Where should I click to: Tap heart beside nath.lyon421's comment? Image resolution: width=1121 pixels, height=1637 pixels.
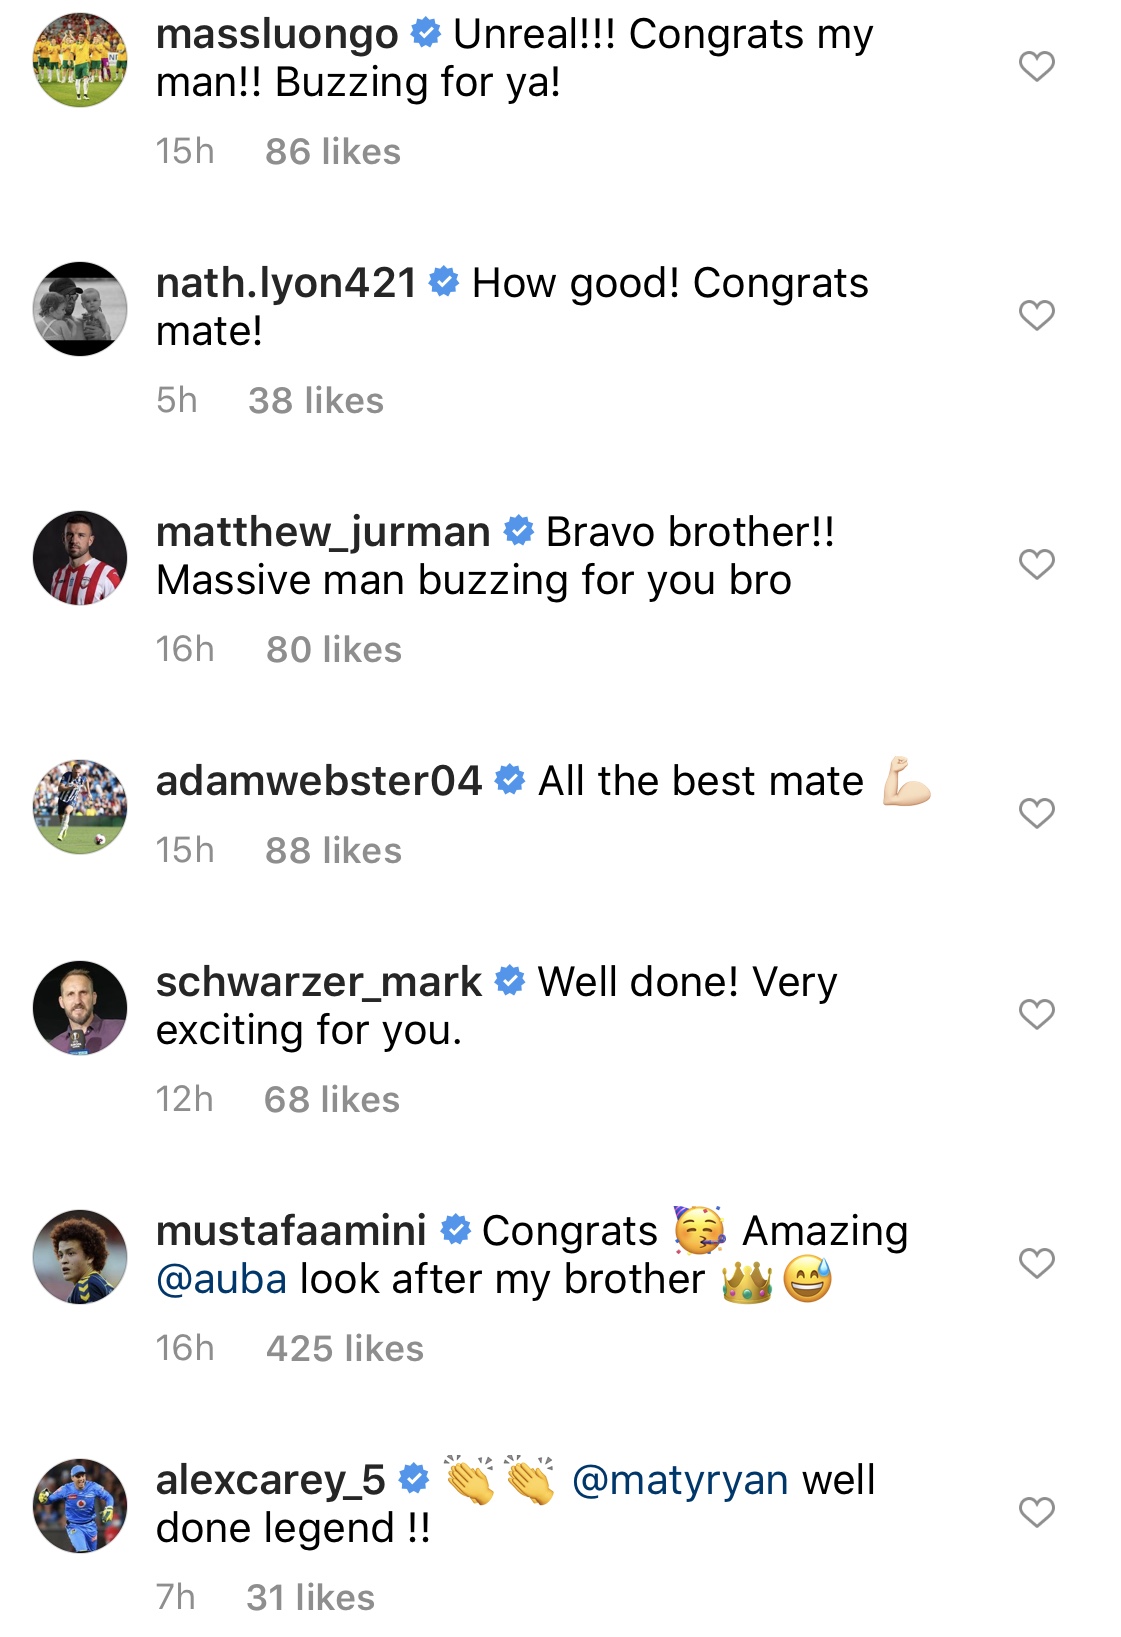click(1036, 315)
